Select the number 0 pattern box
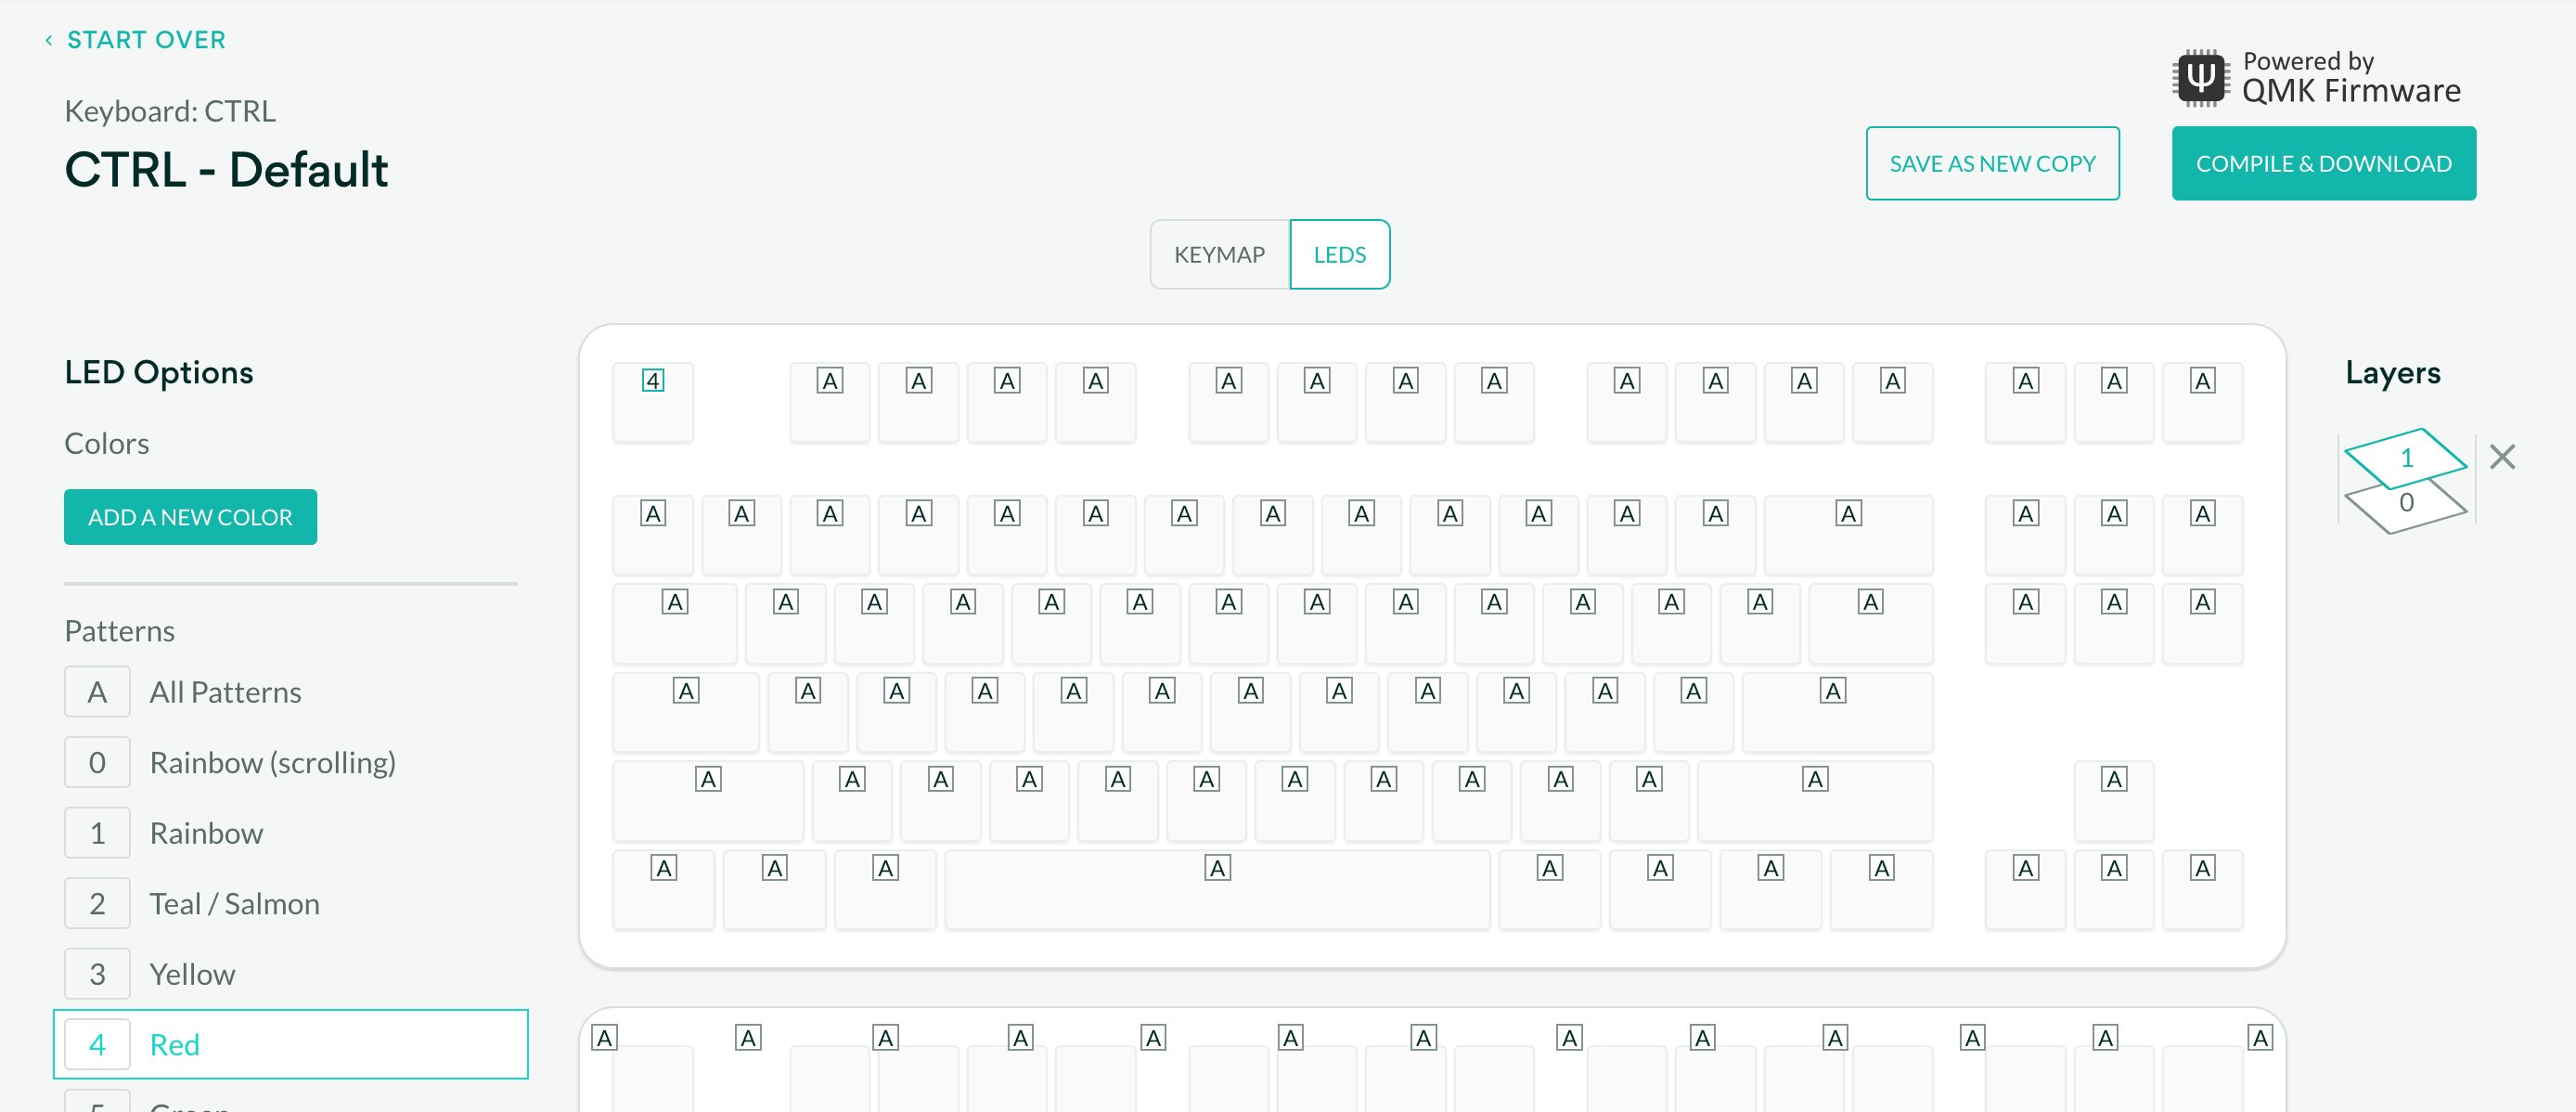Viewport: 2576px width, 1112px height. coord(97,762)
